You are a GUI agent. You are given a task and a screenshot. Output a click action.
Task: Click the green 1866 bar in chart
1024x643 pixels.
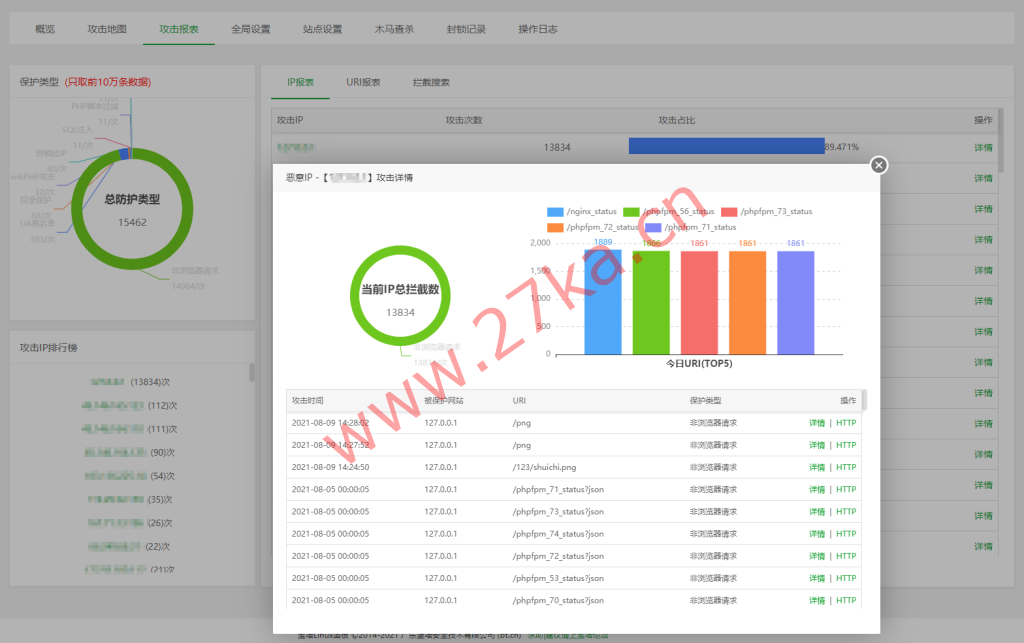[651, 303]
